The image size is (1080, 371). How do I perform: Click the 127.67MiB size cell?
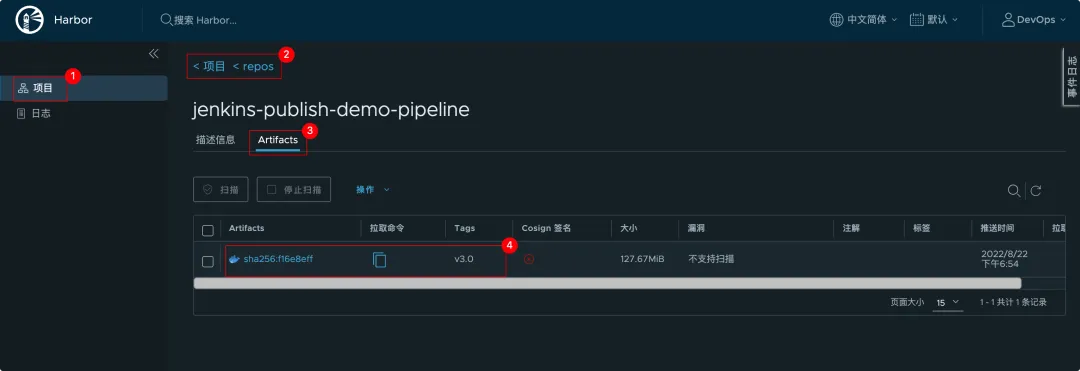coord(642,259)
